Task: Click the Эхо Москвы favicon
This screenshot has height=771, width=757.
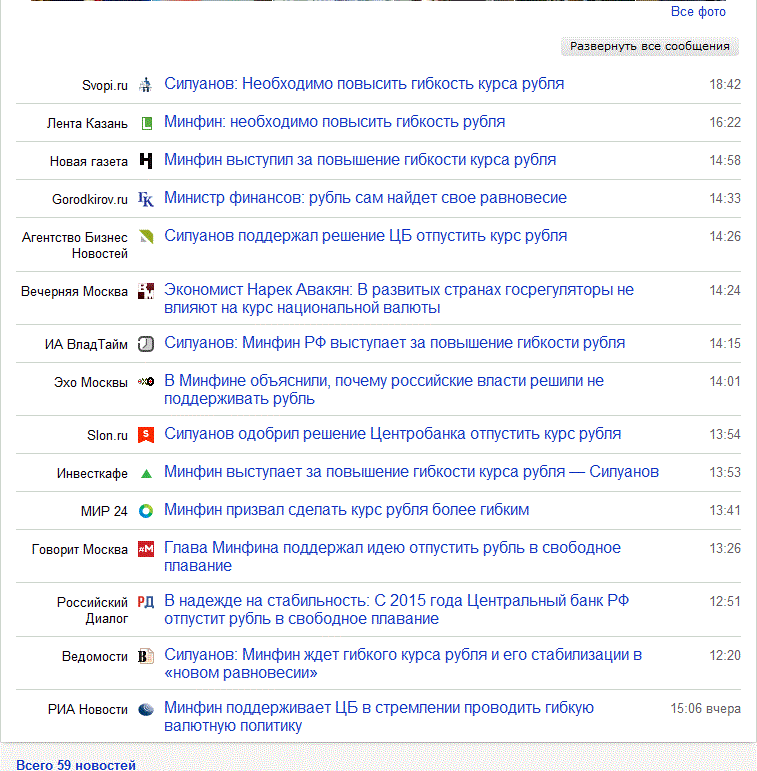Action: pos(146,382)
